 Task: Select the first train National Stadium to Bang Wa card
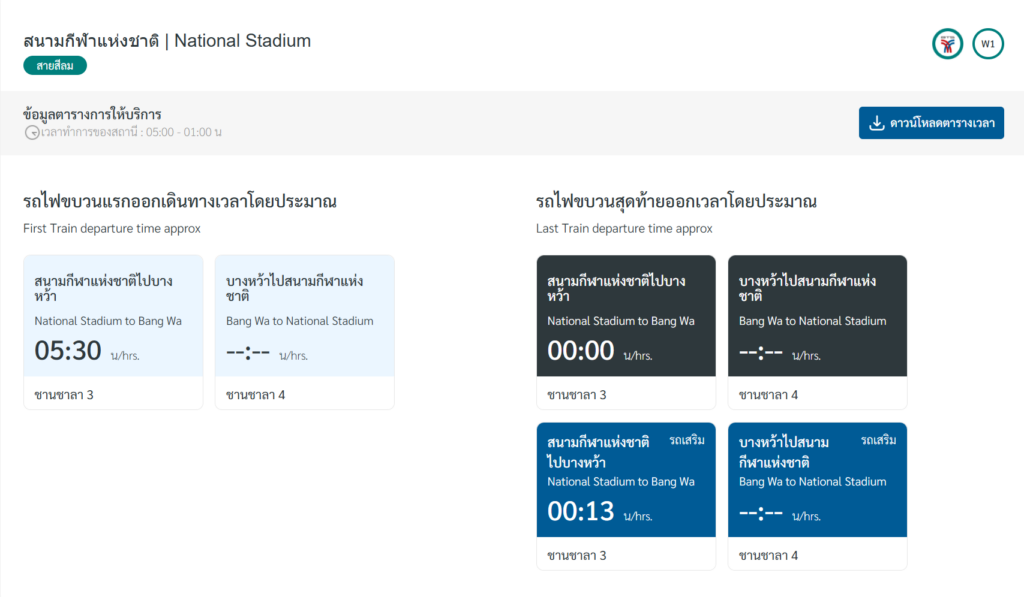[x=113, y=330]
